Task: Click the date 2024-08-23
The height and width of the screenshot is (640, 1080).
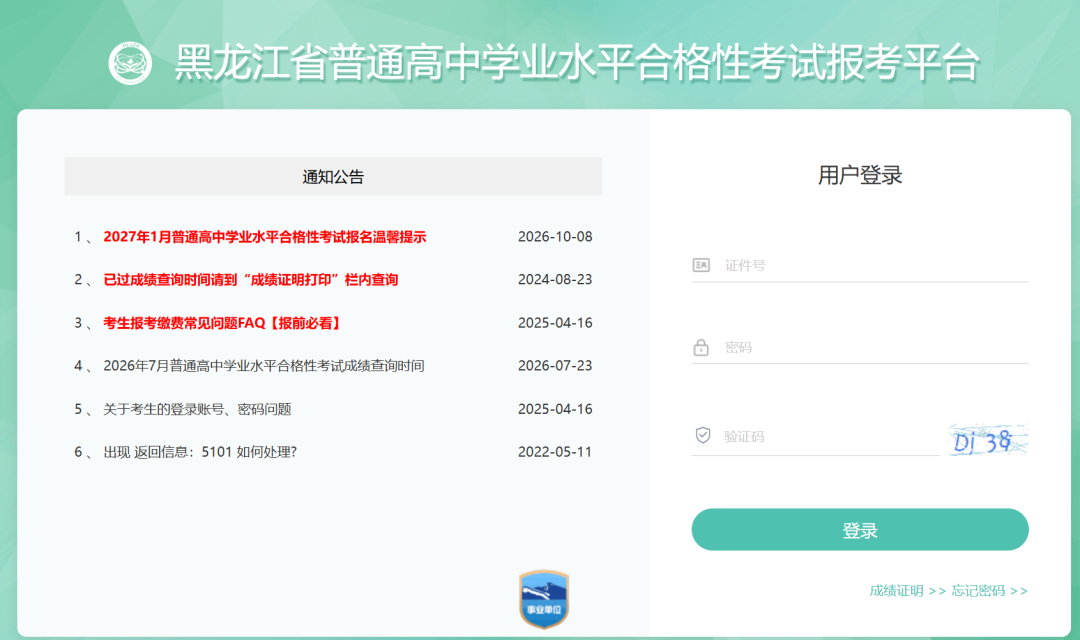Action: coord(555,280)
